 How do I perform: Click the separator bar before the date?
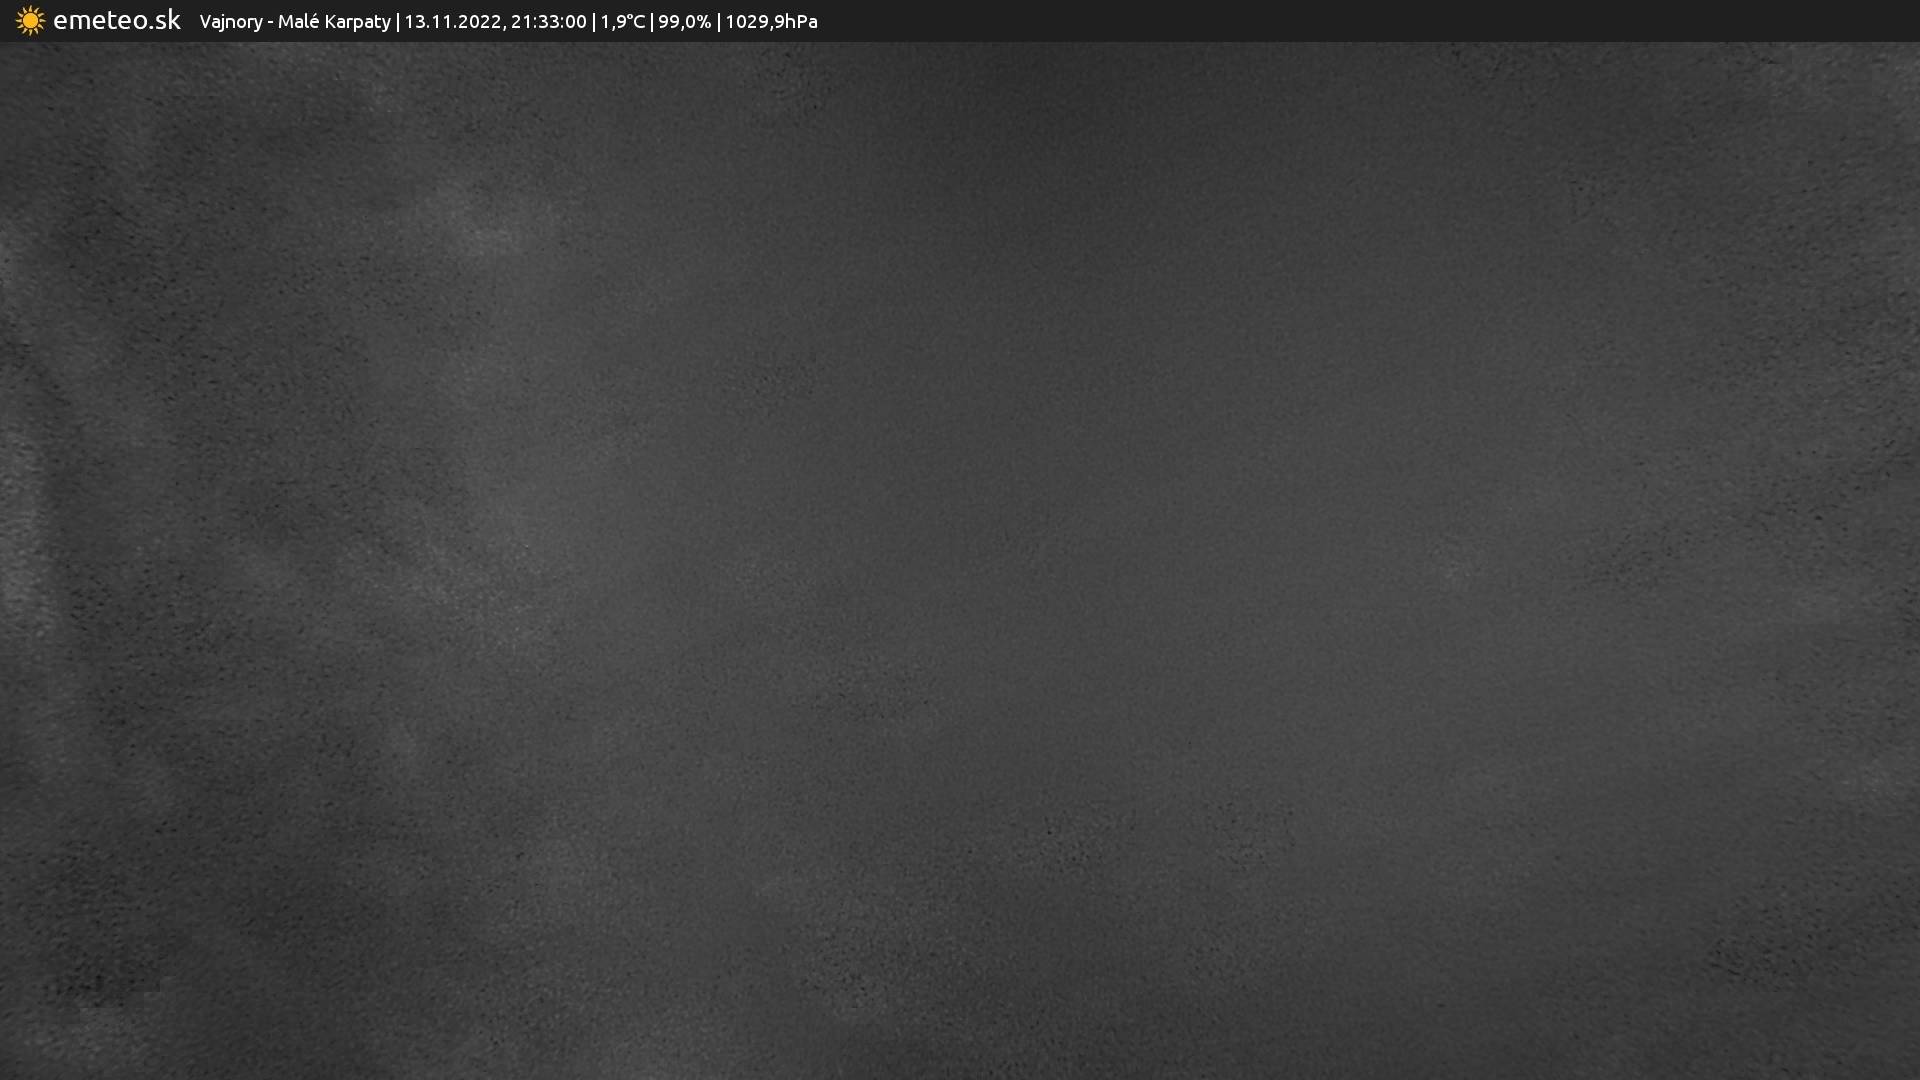[x=398, y=22]
